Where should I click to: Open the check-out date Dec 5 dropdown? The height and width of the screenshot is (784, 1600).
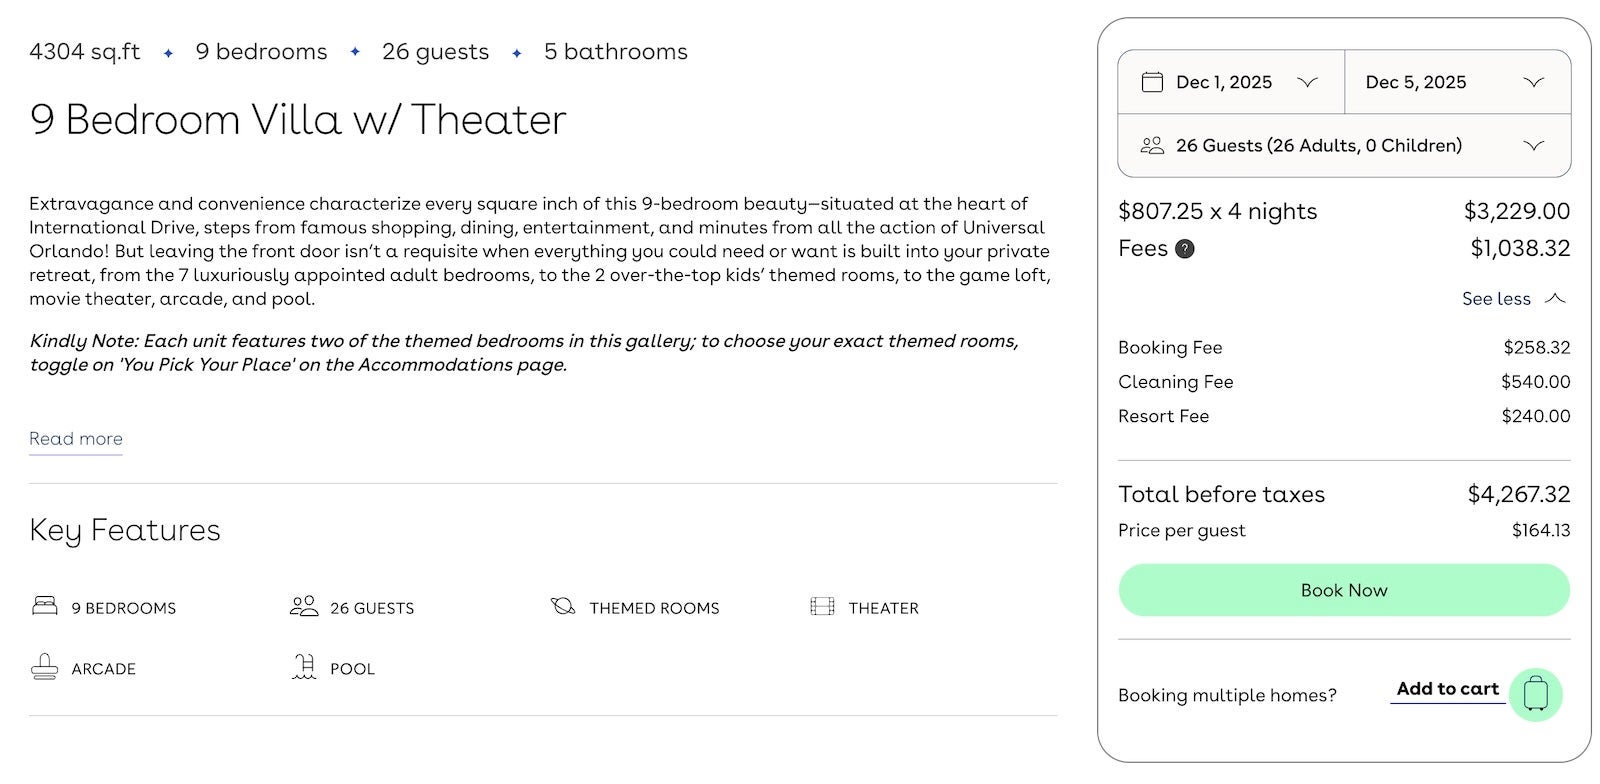tap(1534, 82)
